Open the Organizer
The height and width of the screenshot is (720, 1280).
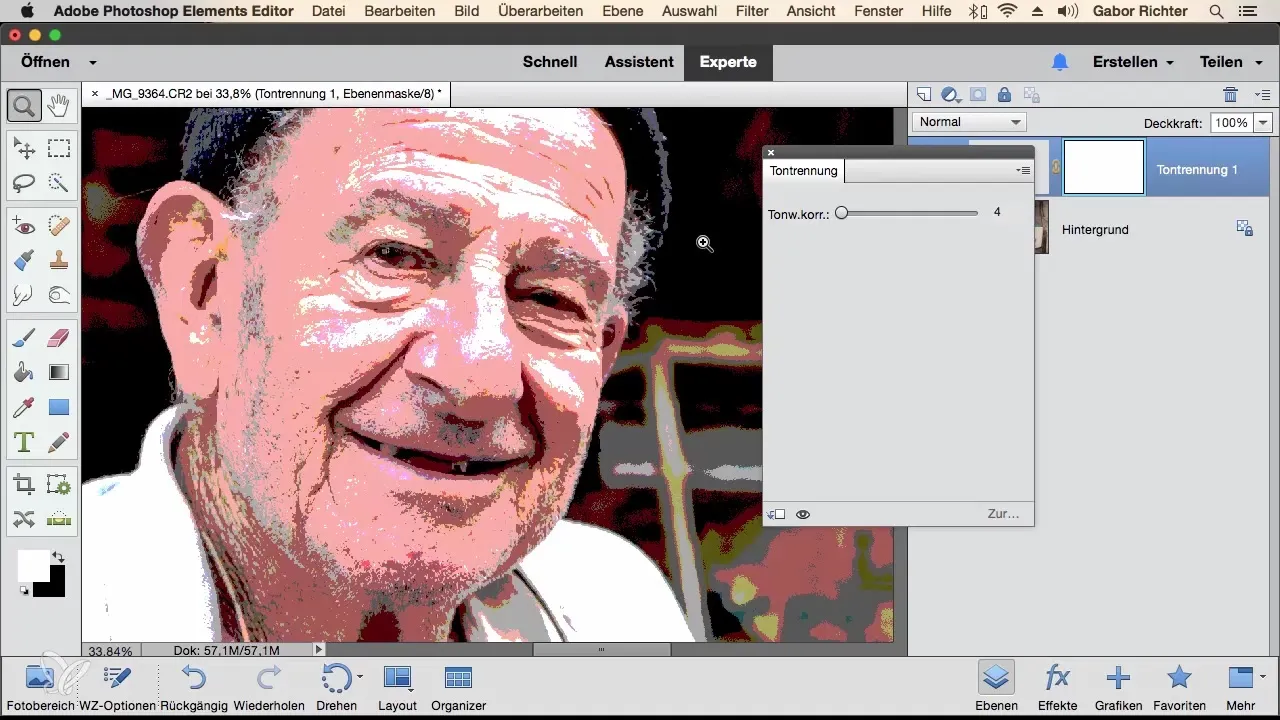point(458,686)
